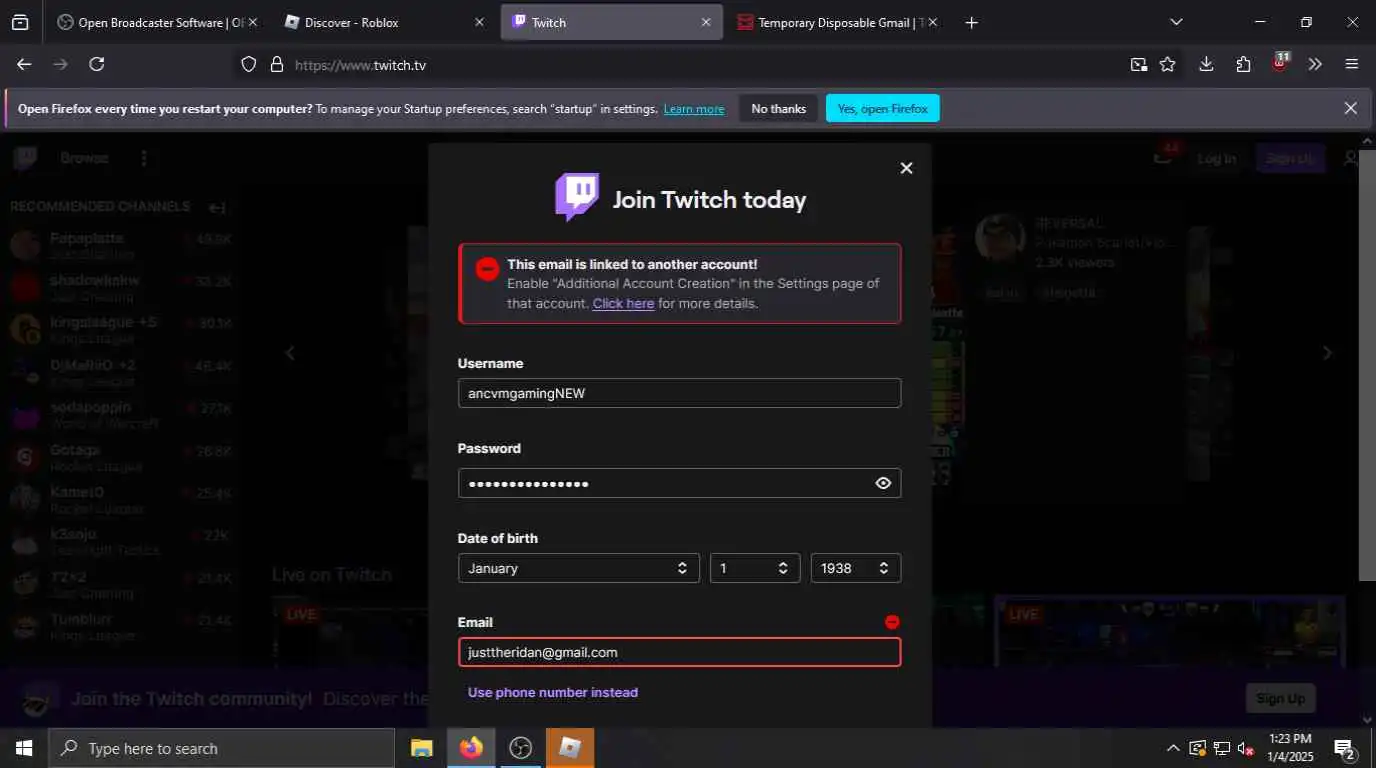
Task: Open OBS Studio from the taskbar
Action: coord(521,748)
